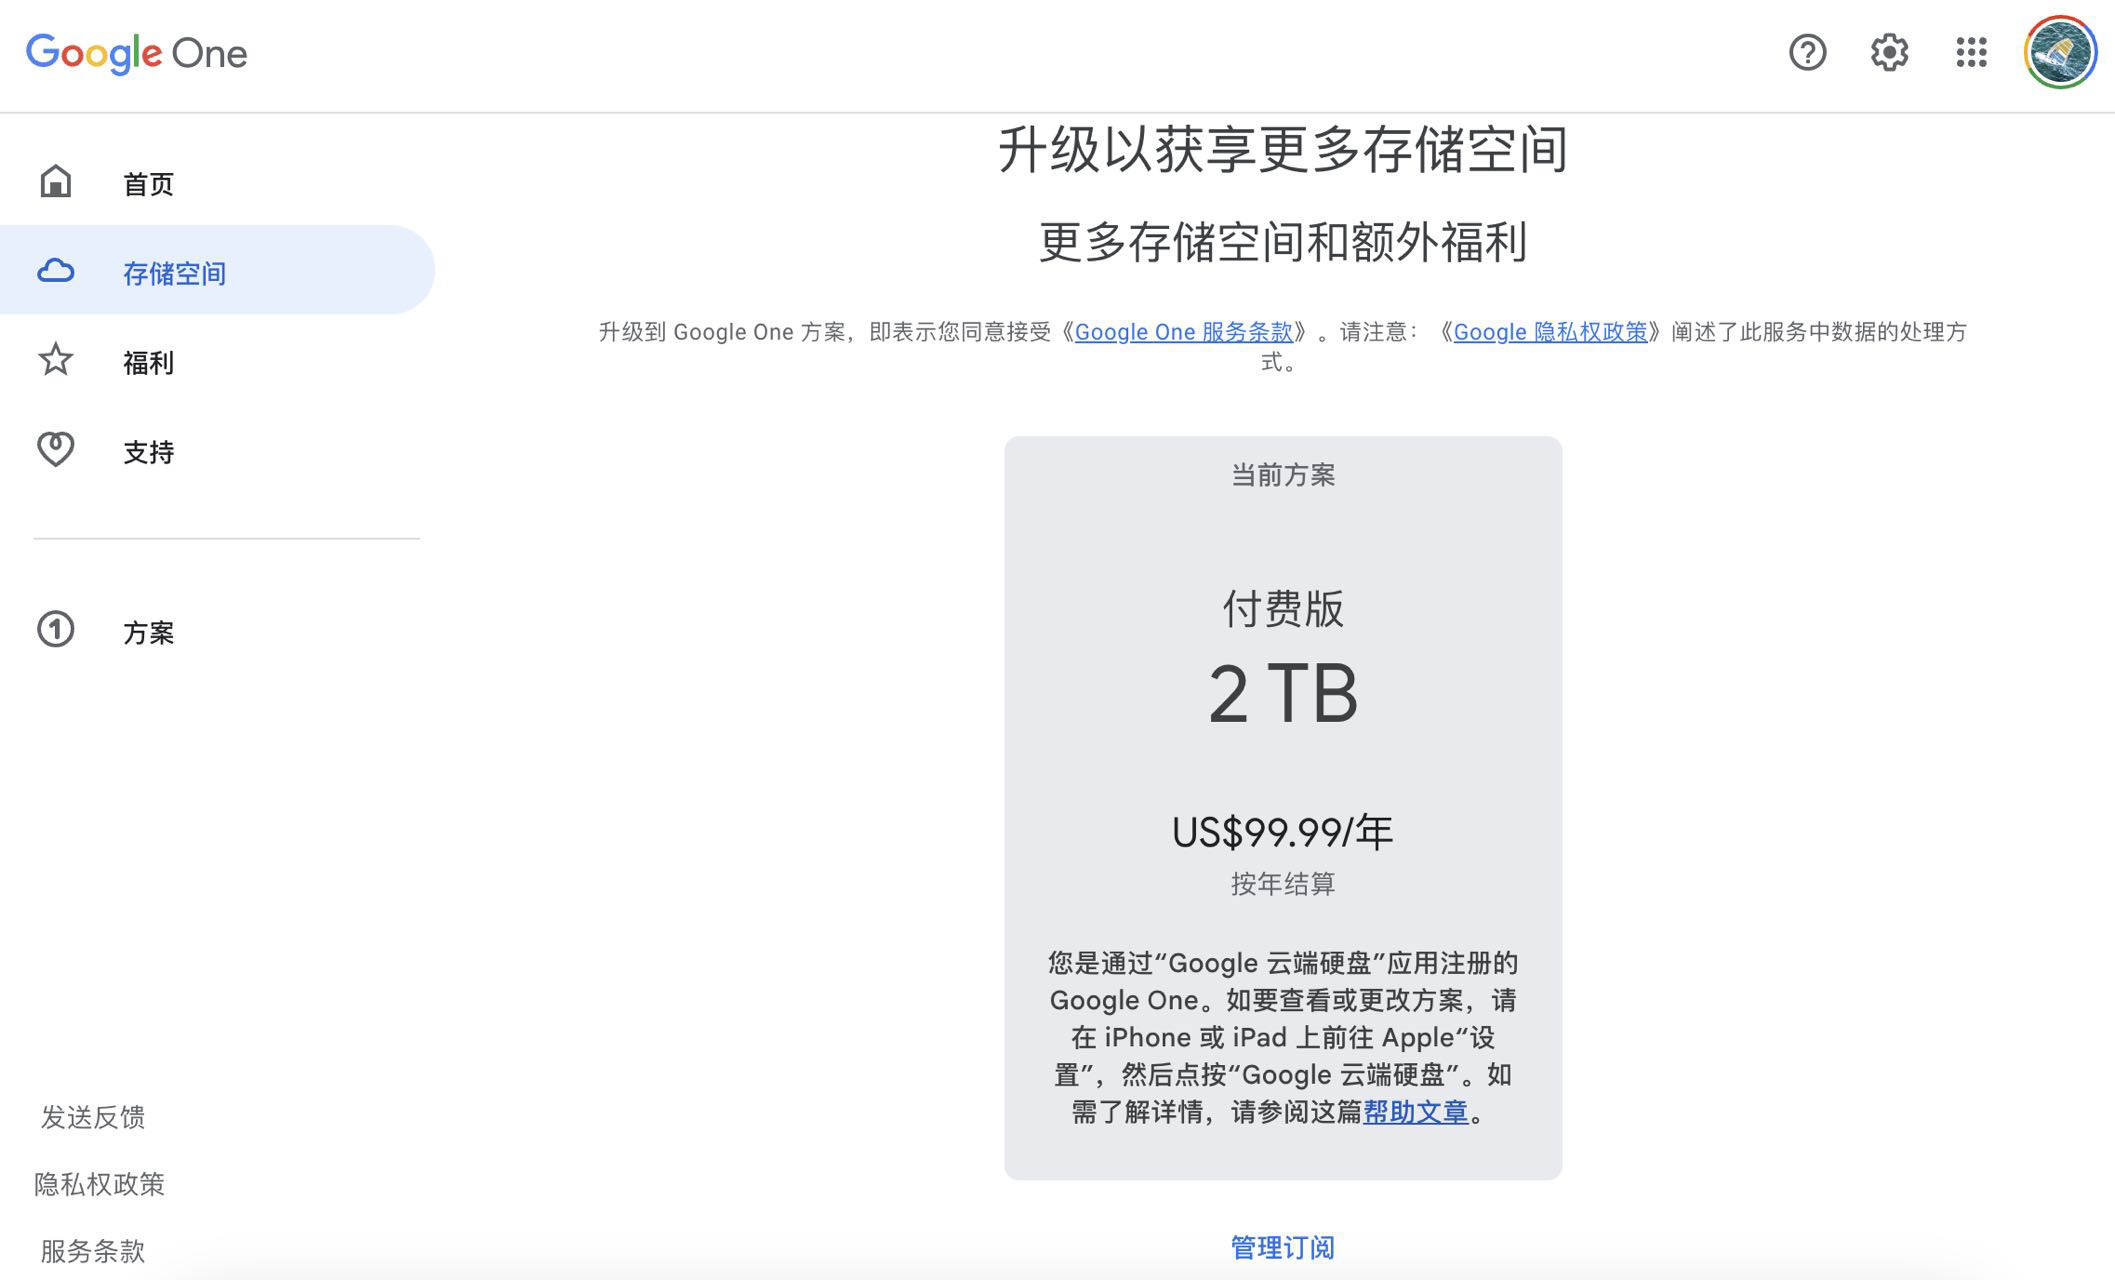Open 服务条款 in the sidebar footer
Image resolution: width=2115 pixels, height=1280 pixels.
click(93, 1251)
